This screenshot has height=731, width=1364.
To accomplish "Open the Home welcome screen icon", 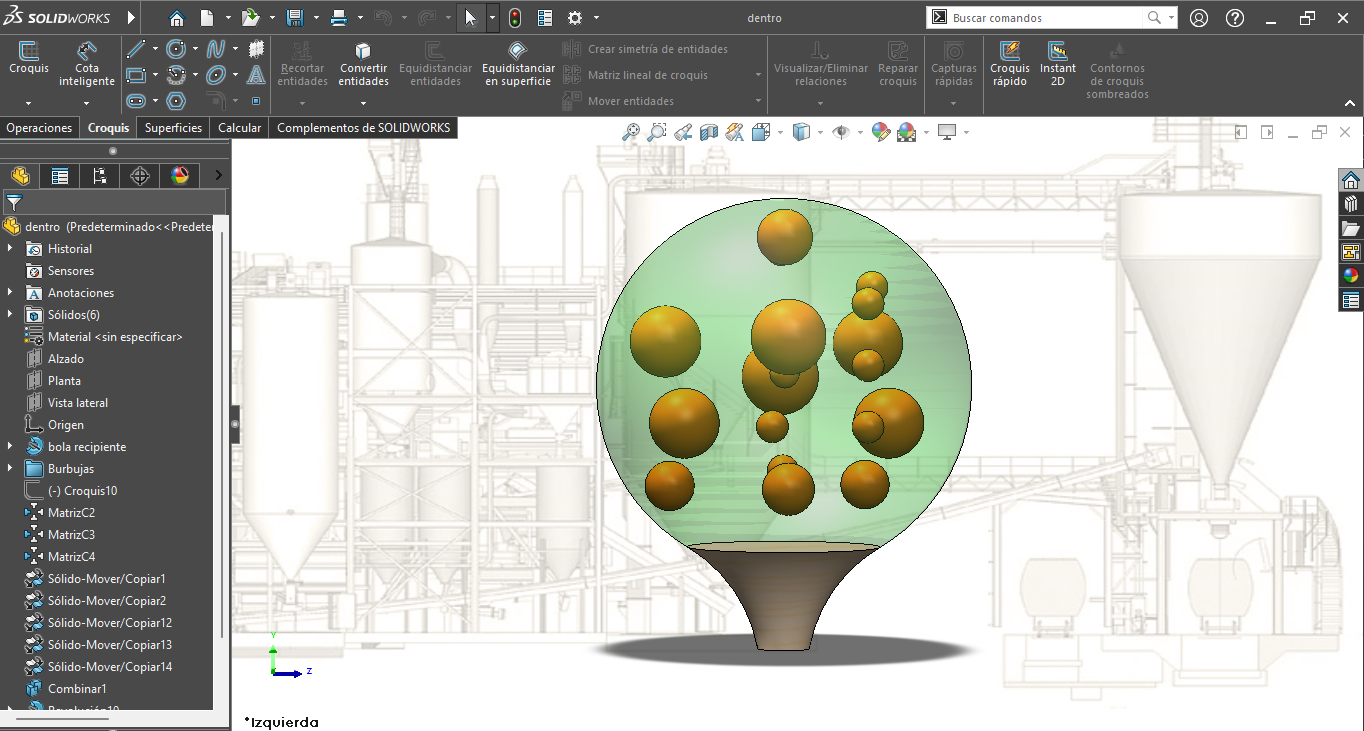I will (177, 18).
